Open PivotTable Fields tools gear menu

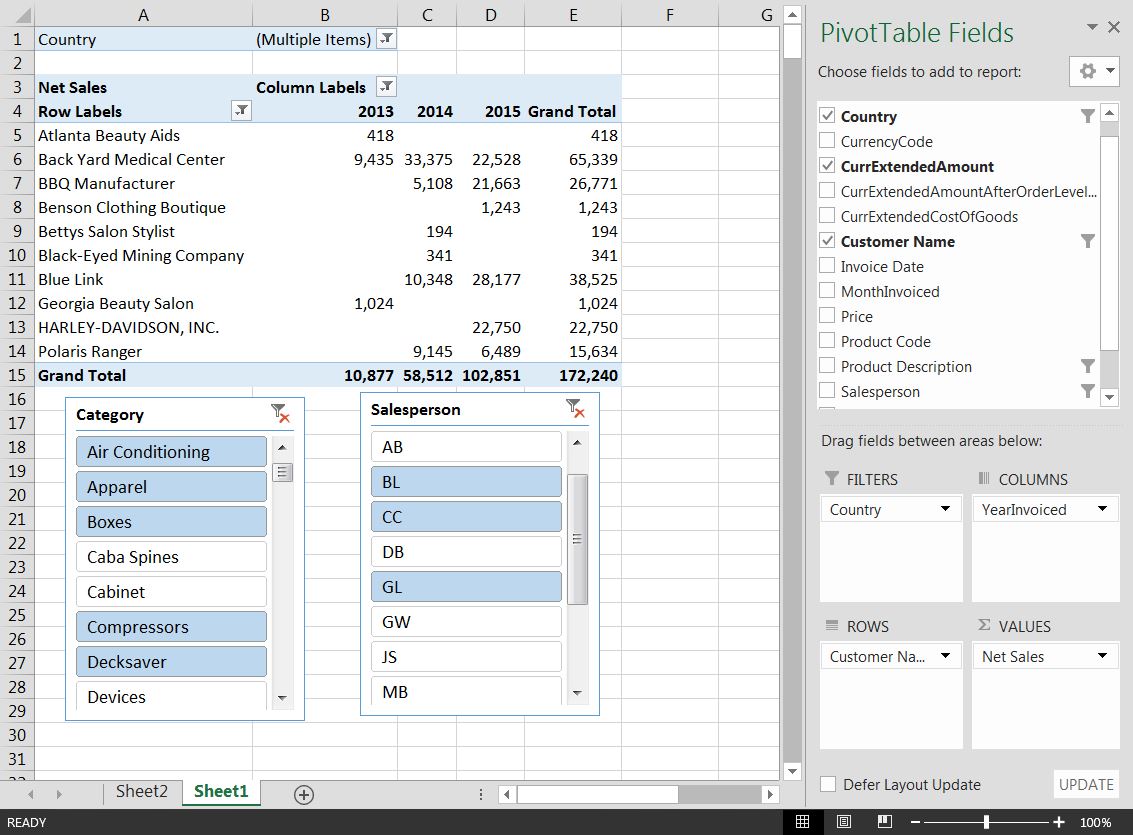pyautogui.click(x=1093, y=72)
